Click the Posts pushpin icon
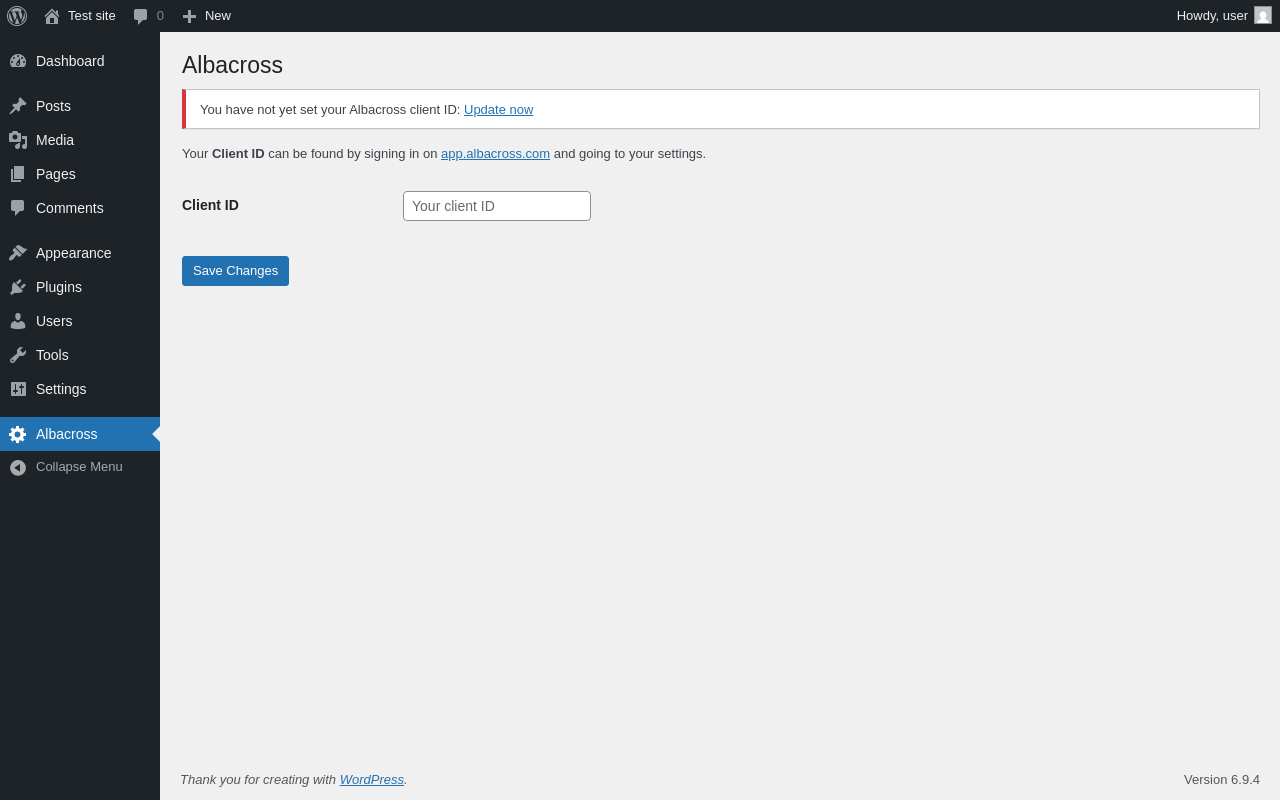1280x800 pixels. (x=18, y=106)
